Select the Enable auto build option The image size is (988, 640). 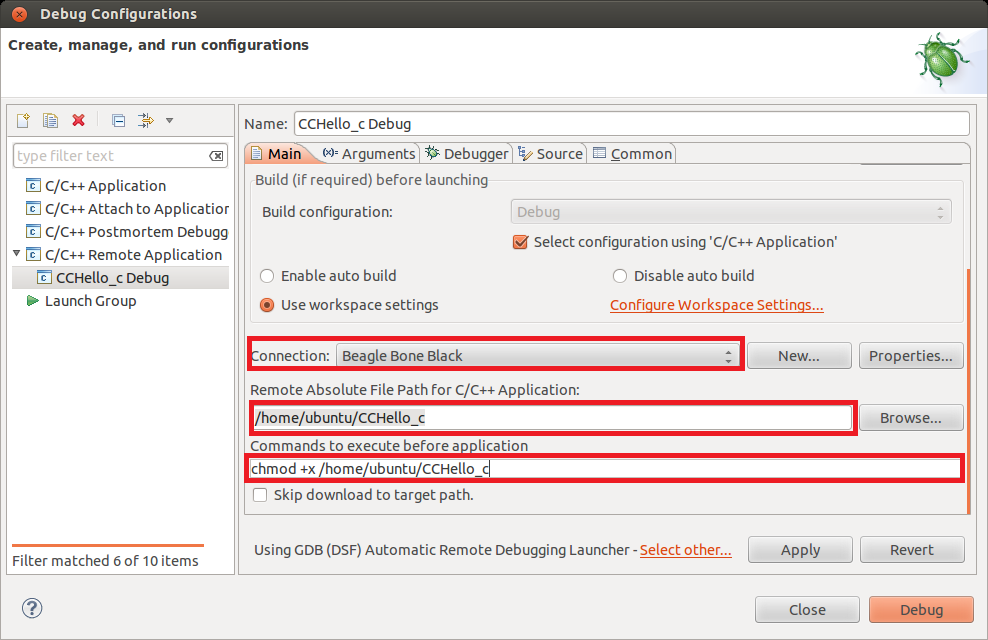[267, 276]
